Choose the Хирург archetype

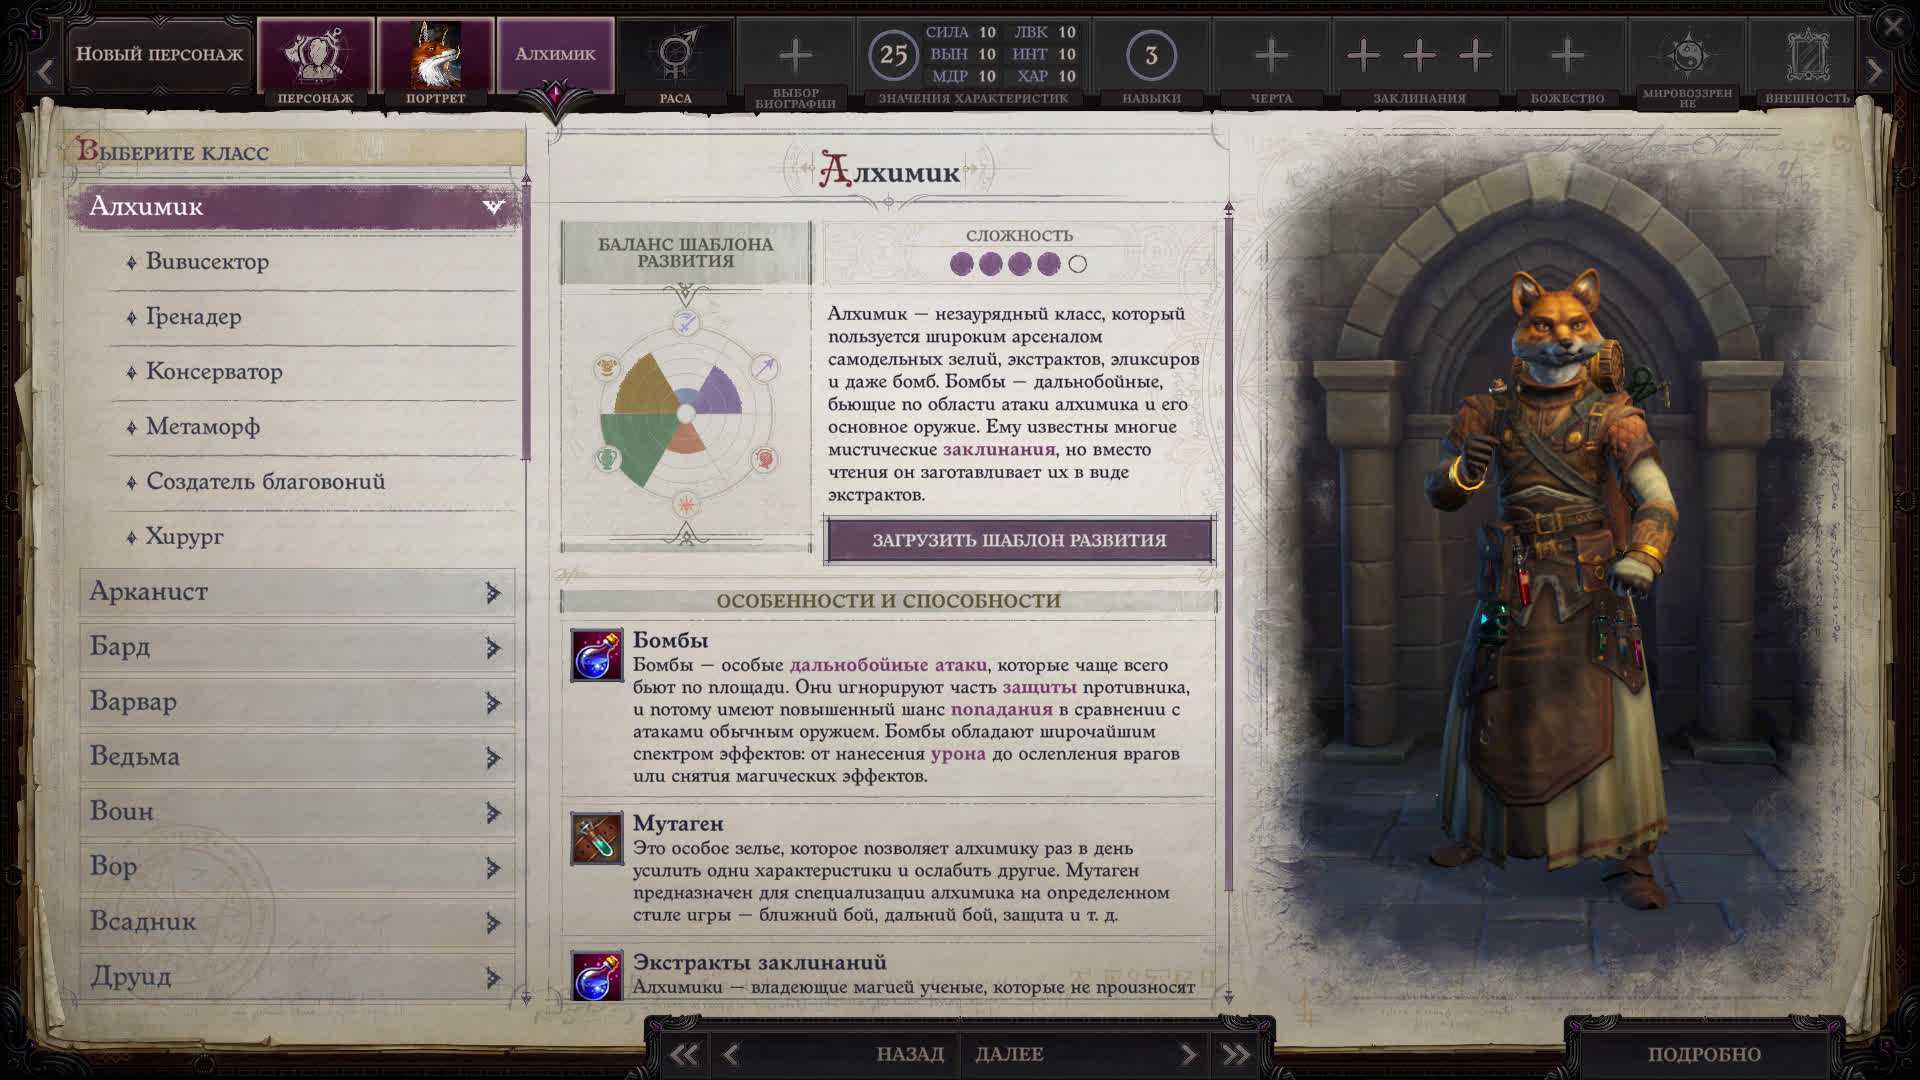coord(184,537)
